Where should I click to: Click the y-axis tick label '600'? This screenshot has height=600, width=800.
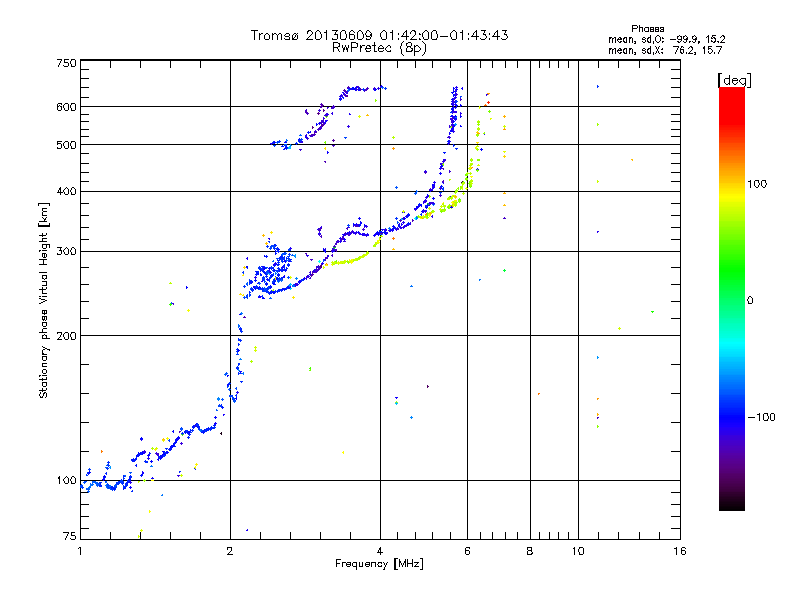click(x=66, y=107)
